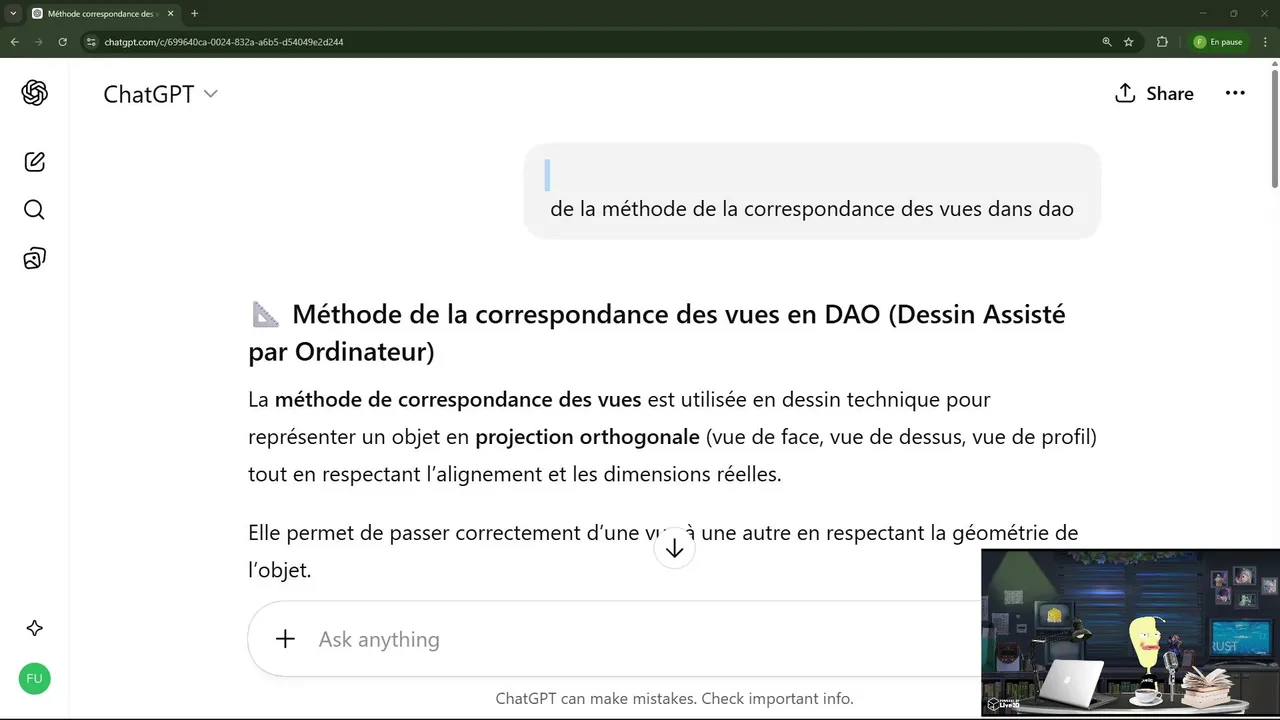This screenshot has width=1280, height=720.
Task: Open the images library sidebar icon
Action: [x=34, y=259]
